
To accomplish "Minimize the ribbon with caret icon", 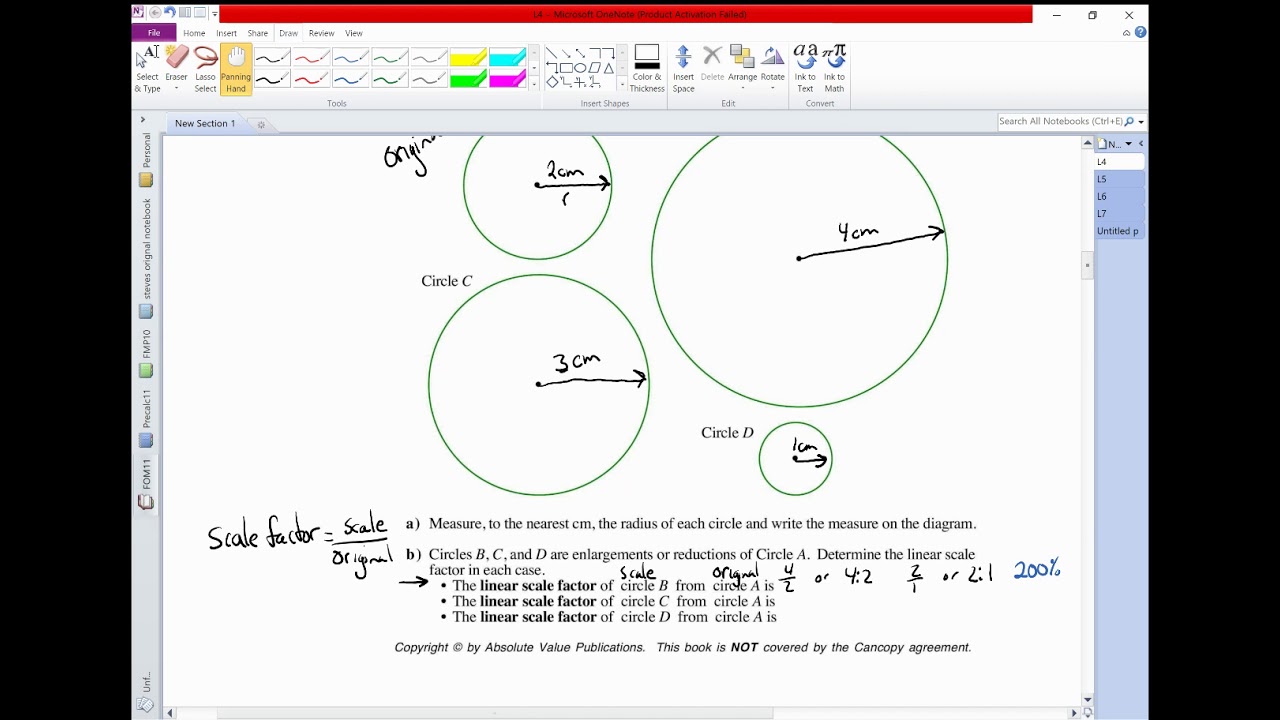I will click(x=1127, y=33).
